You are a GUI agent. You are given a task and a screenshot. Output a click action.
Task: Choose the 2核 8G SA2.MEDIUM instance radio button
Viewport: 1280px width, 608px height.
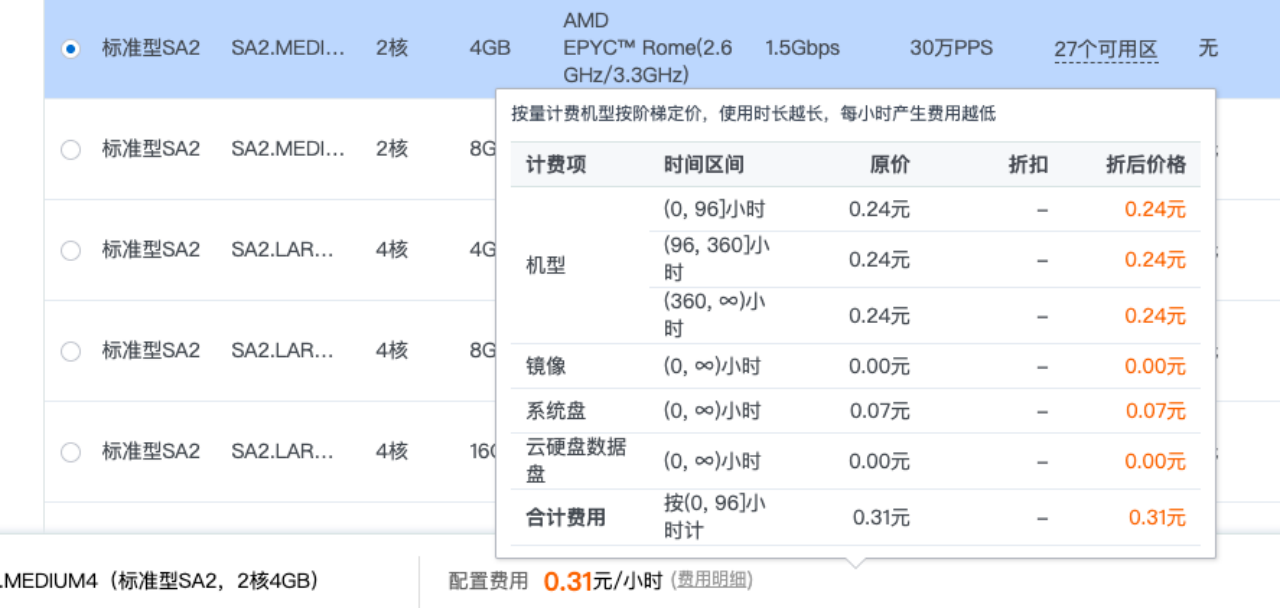pos(70,149)
